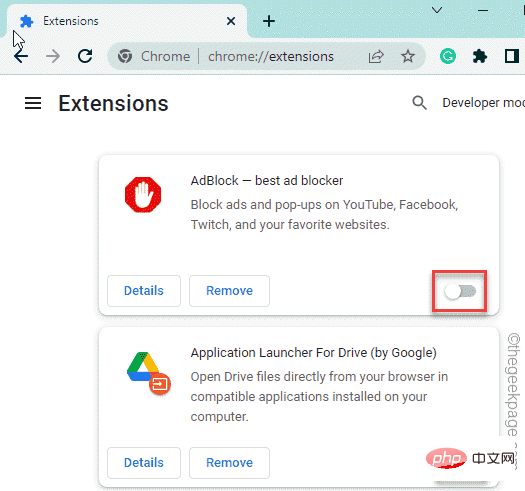The image size is (525, 491).
Task: Open Details for Application Launcher For Drive
Action: pos(144,463)
